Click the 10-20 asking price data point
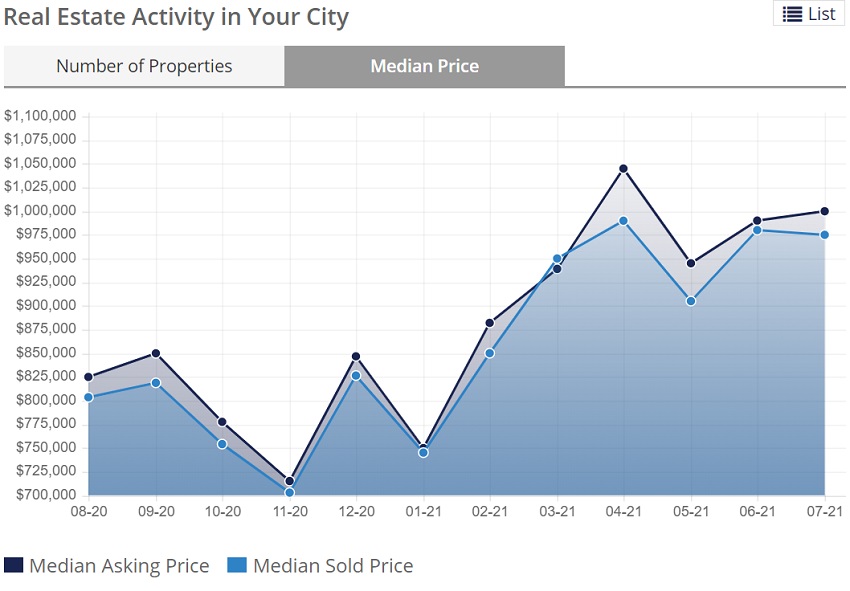 click(x=222, y=422)
